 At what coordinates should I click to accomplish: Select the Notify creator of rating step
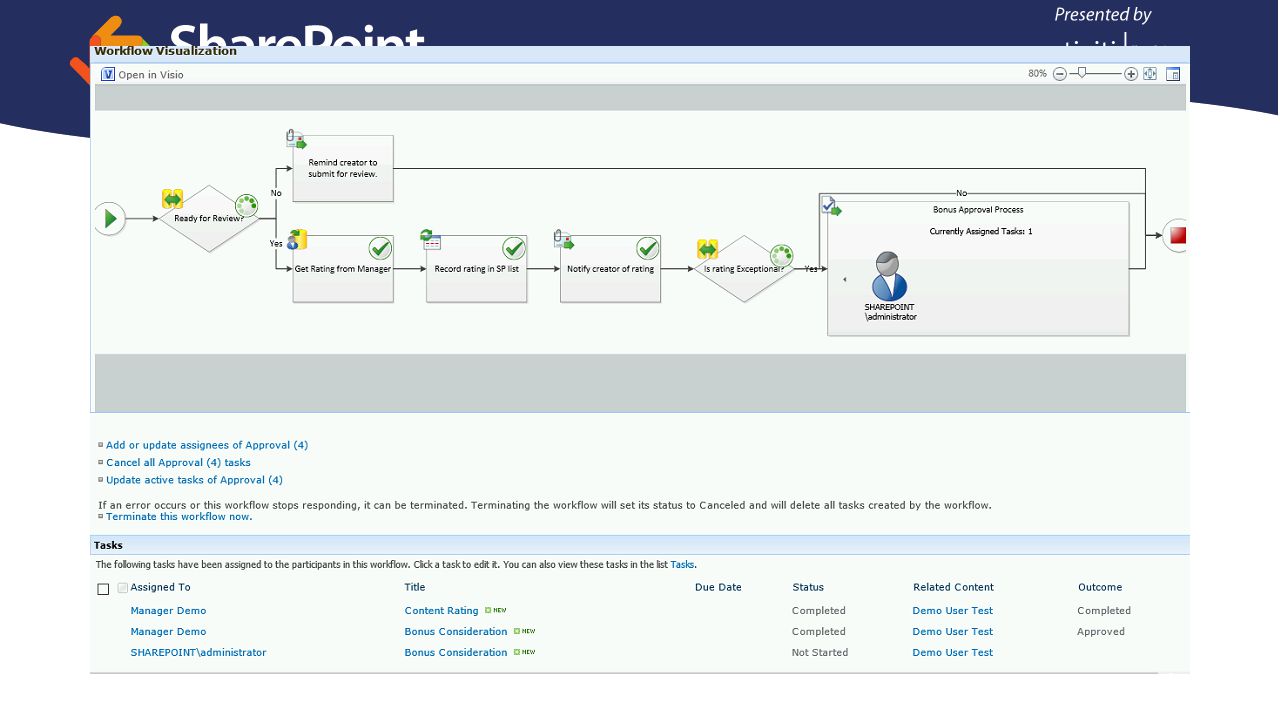point(610,269)
